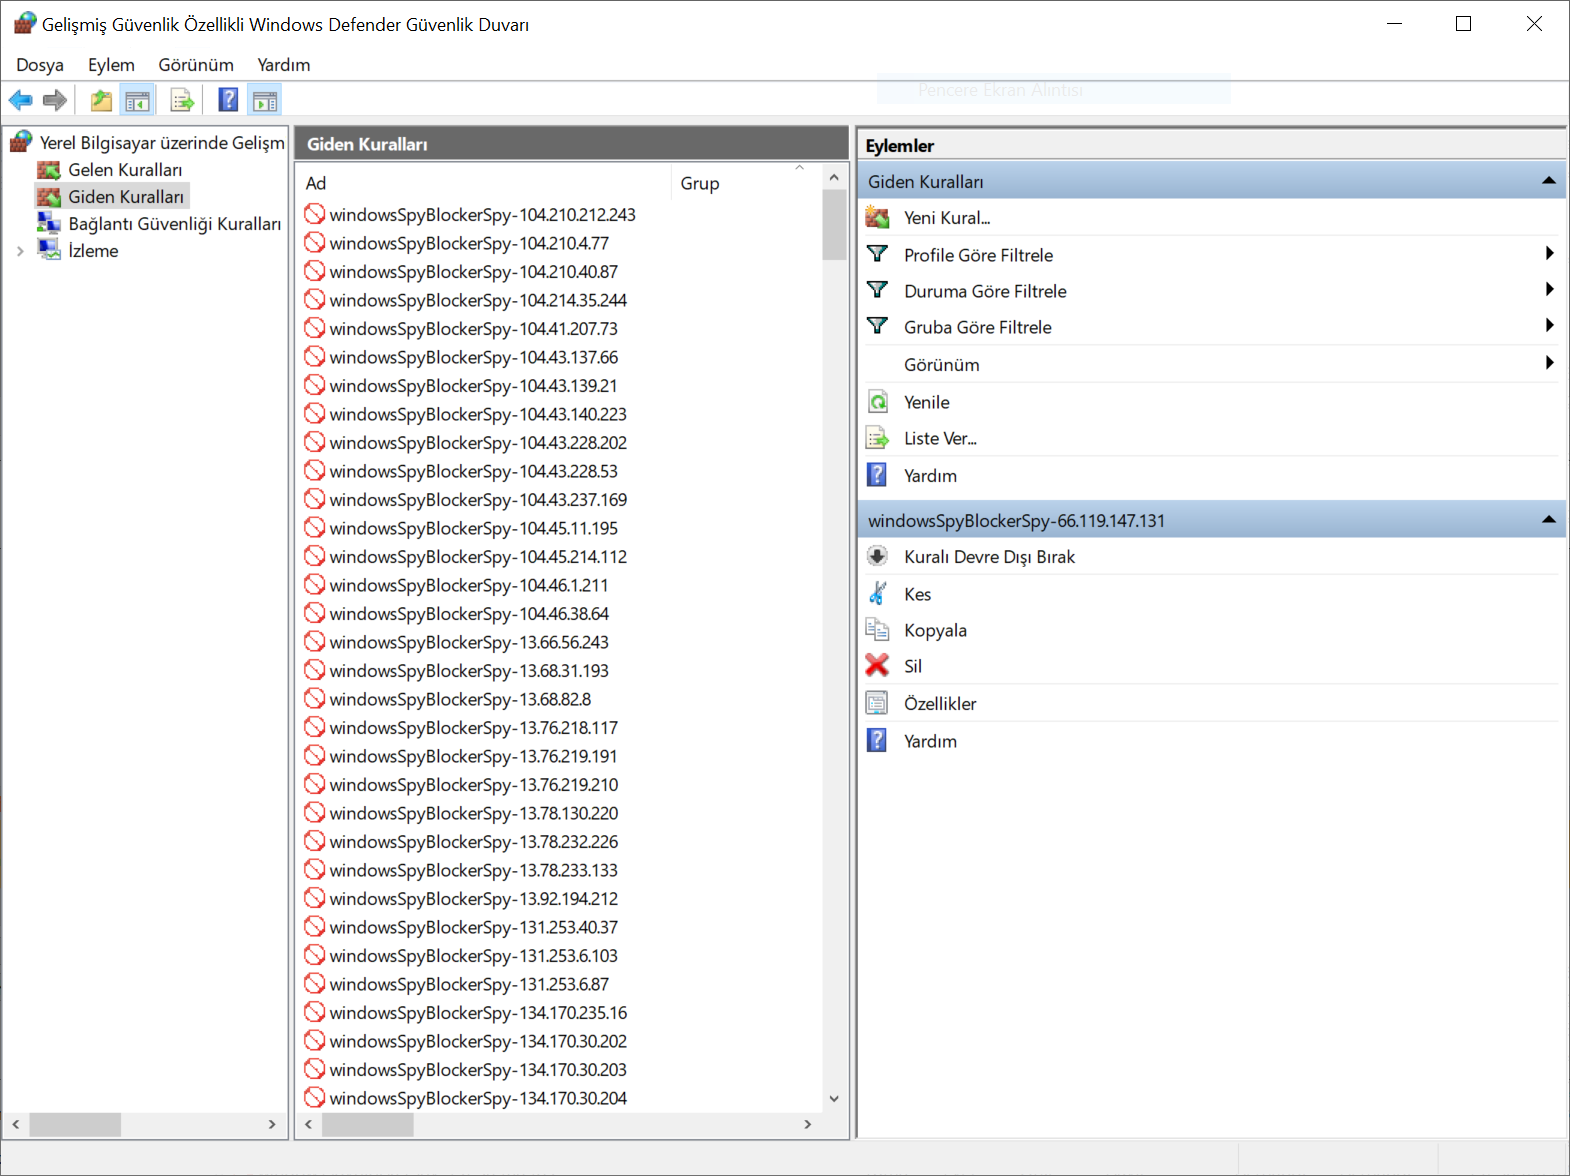
Task: Click the up-one-level folder toolbar icon
Action: tap(101, 100)
